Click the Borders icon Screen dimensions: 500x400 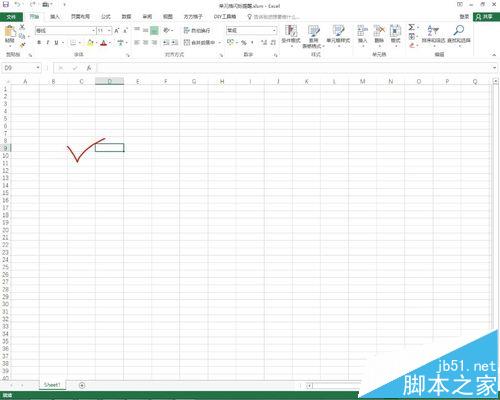73,43
